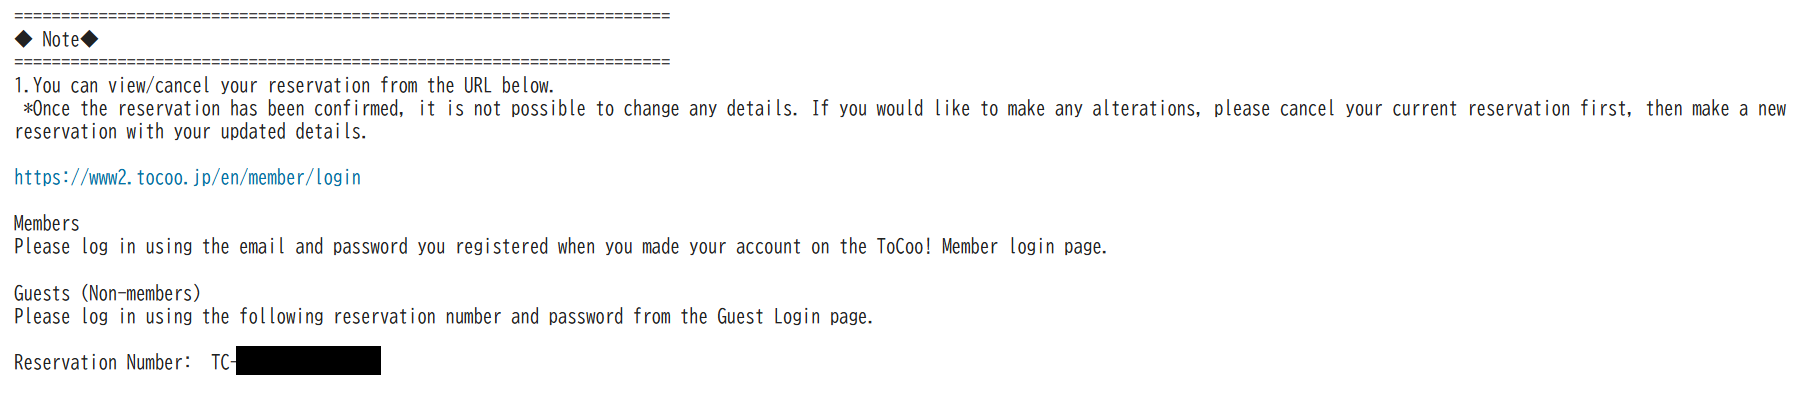
Task: Click the black diamond before Note
Action: [24, 39]
